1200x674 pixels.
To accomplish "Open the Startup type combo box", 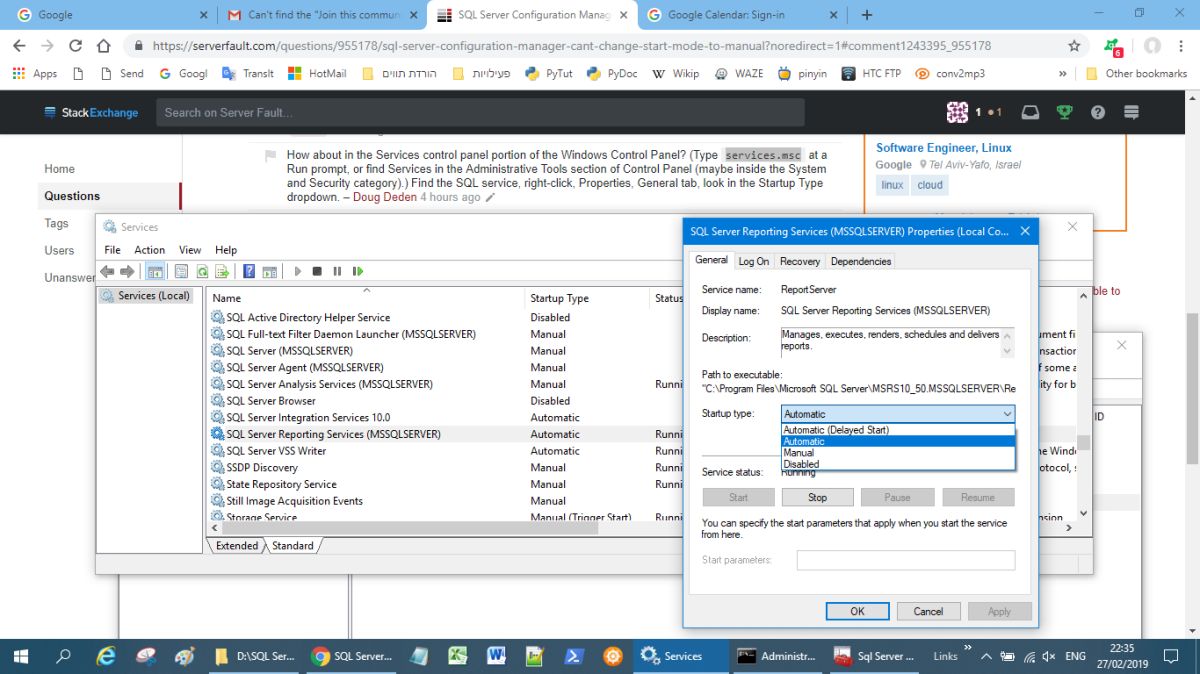I will tap(898, 414).
